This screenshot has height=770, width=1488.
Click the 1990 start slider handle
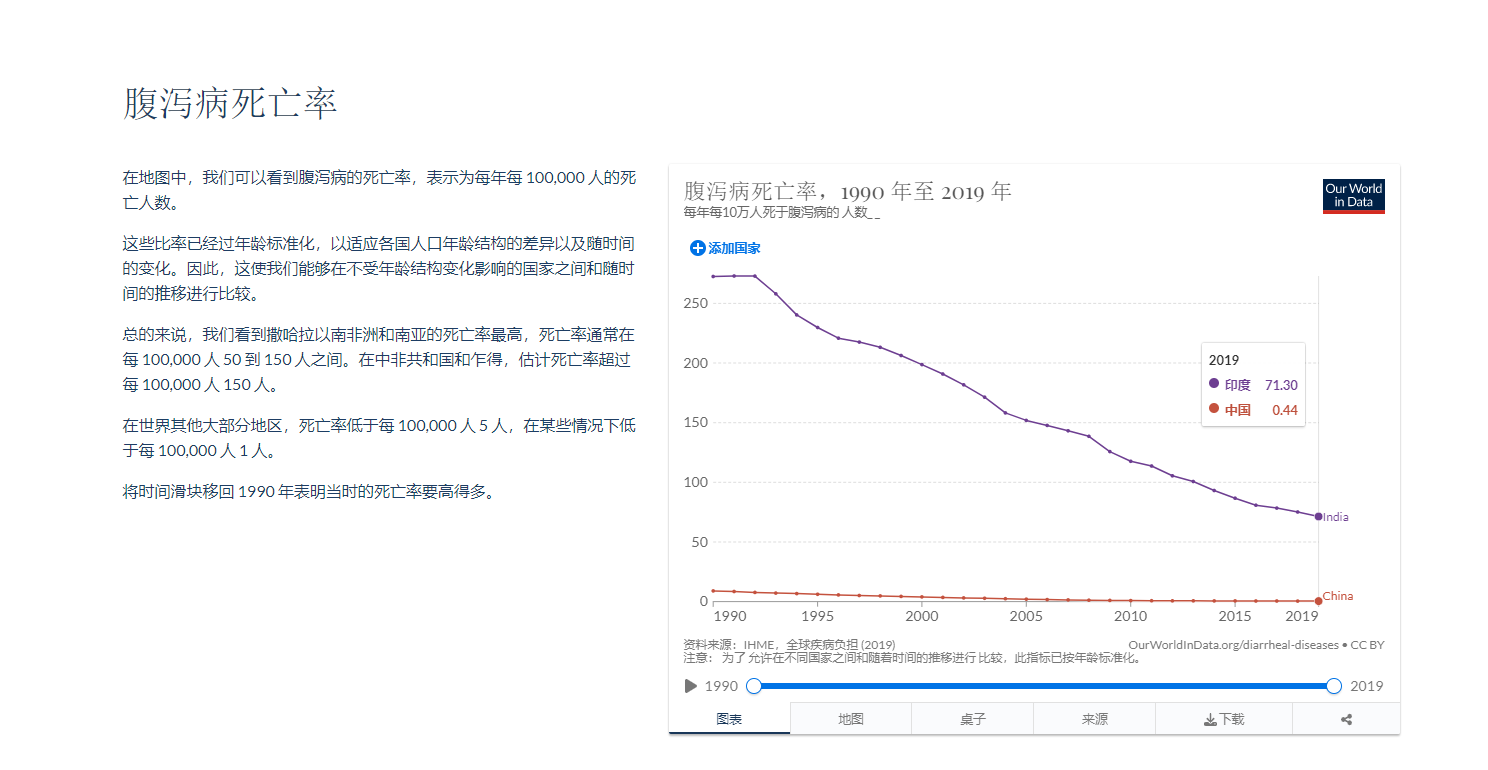click(x=754, y=686)
